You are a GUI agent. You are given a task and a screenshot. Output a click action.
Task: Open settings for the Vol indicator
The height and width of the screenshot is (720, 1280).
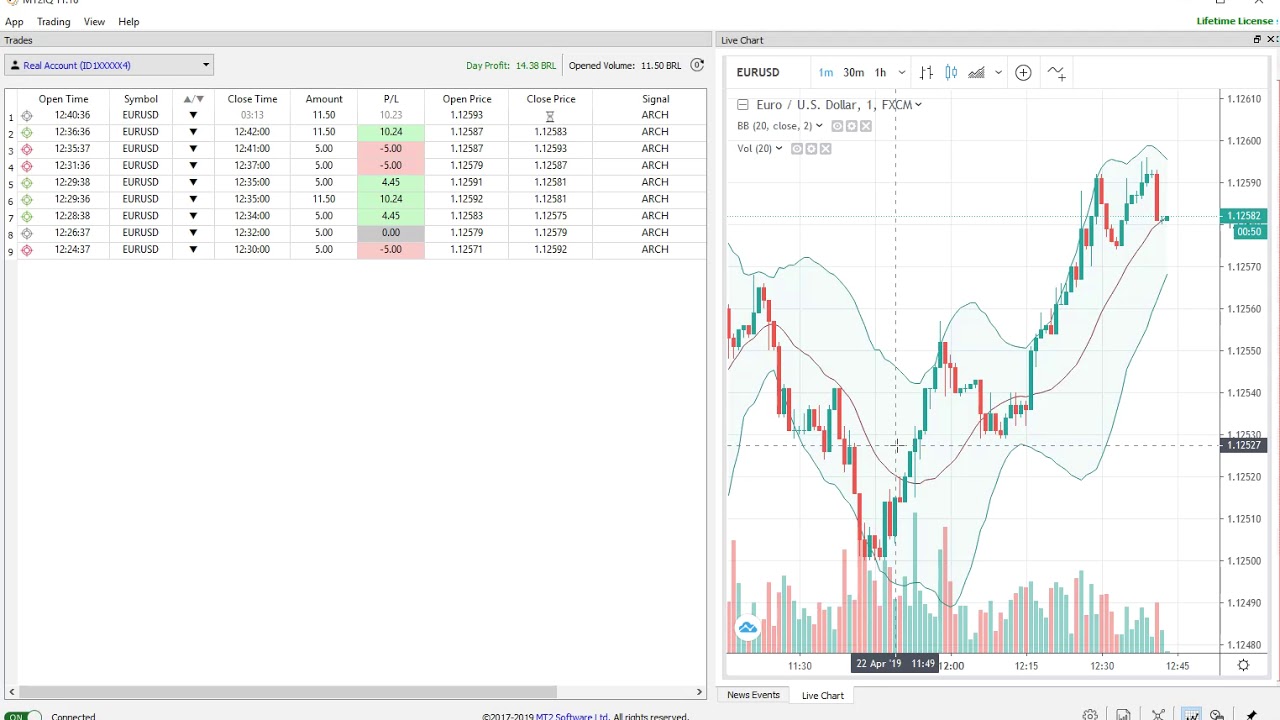[x=811, y=149]
